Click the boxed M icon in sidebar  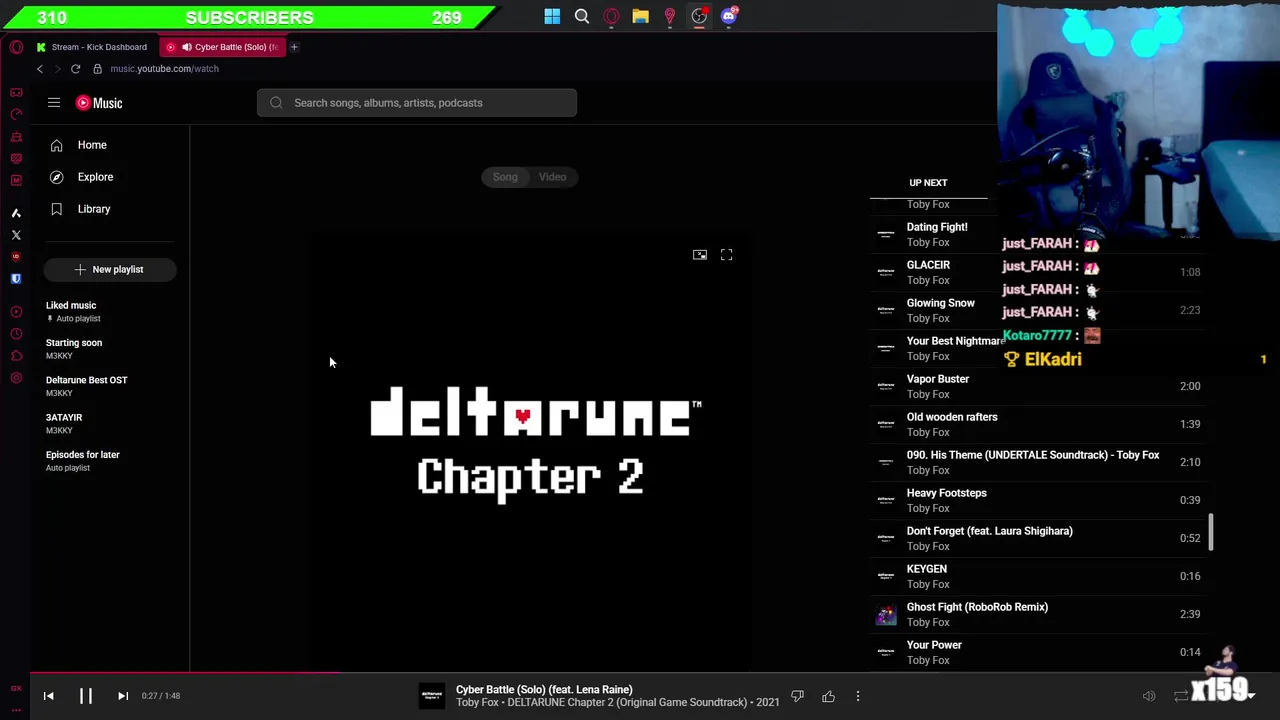pyautogui.click(x=16, y=180)
